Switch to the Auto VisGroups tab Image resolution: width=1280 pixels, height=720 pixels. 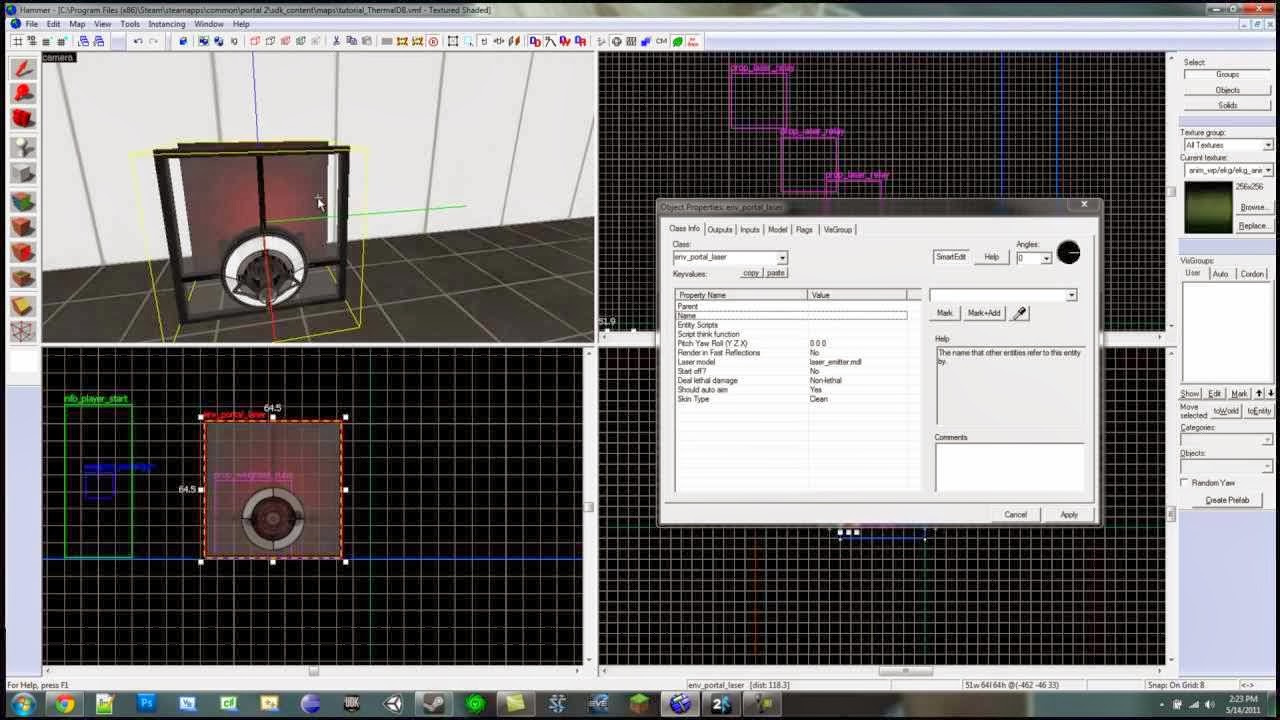(x=1221, y=274)
